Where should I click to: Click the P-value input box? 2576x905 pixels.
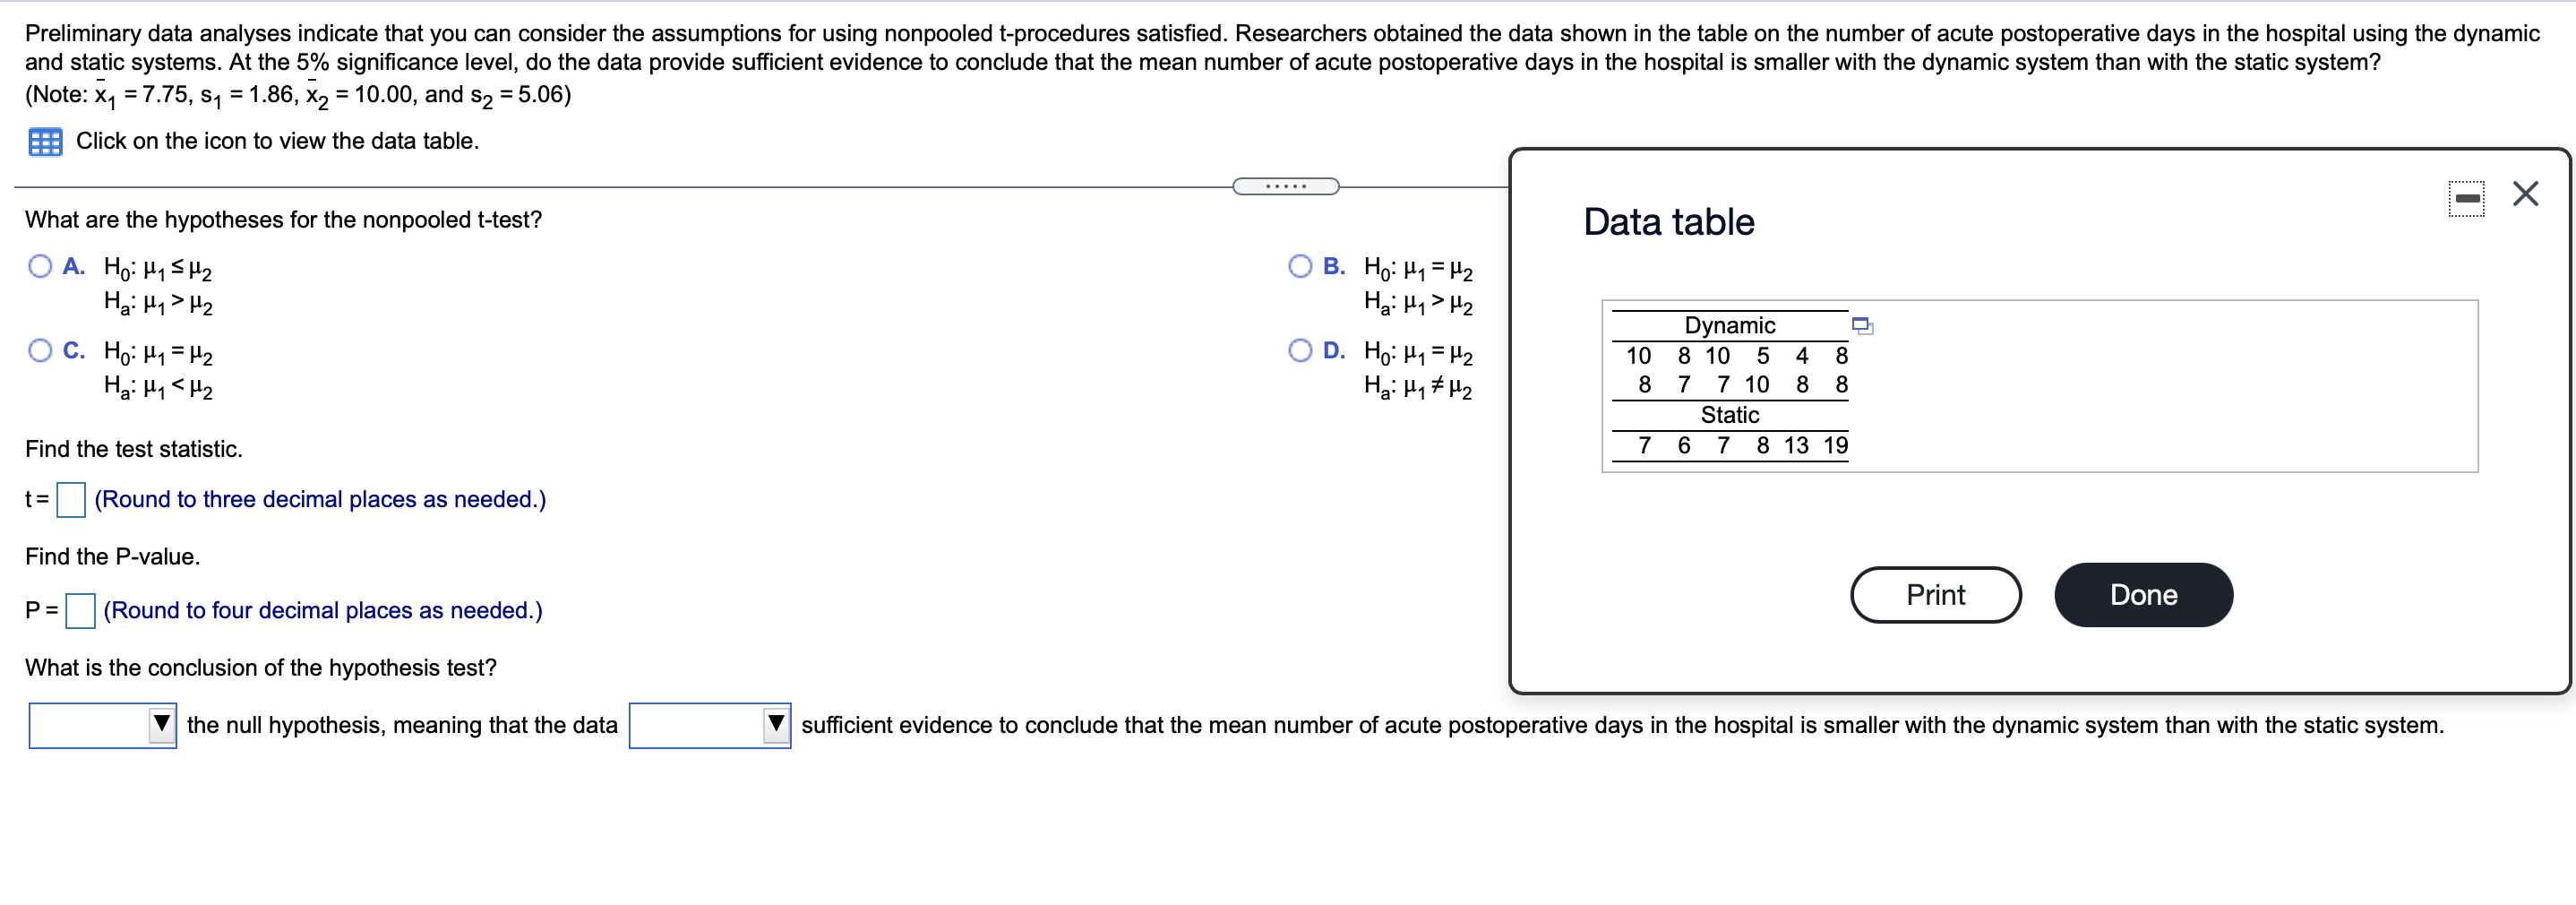tap(80, 610)
